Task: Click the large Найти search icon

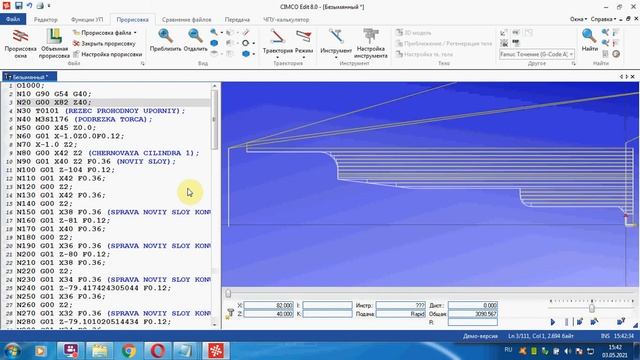Action: (589, 40)
